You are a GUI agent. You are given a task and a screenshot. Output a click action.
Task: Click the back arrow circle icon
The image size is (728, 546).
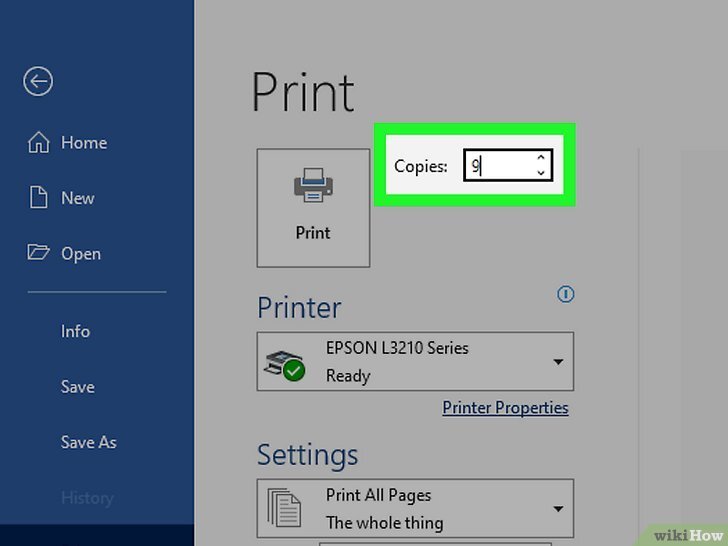click(38, 82)
